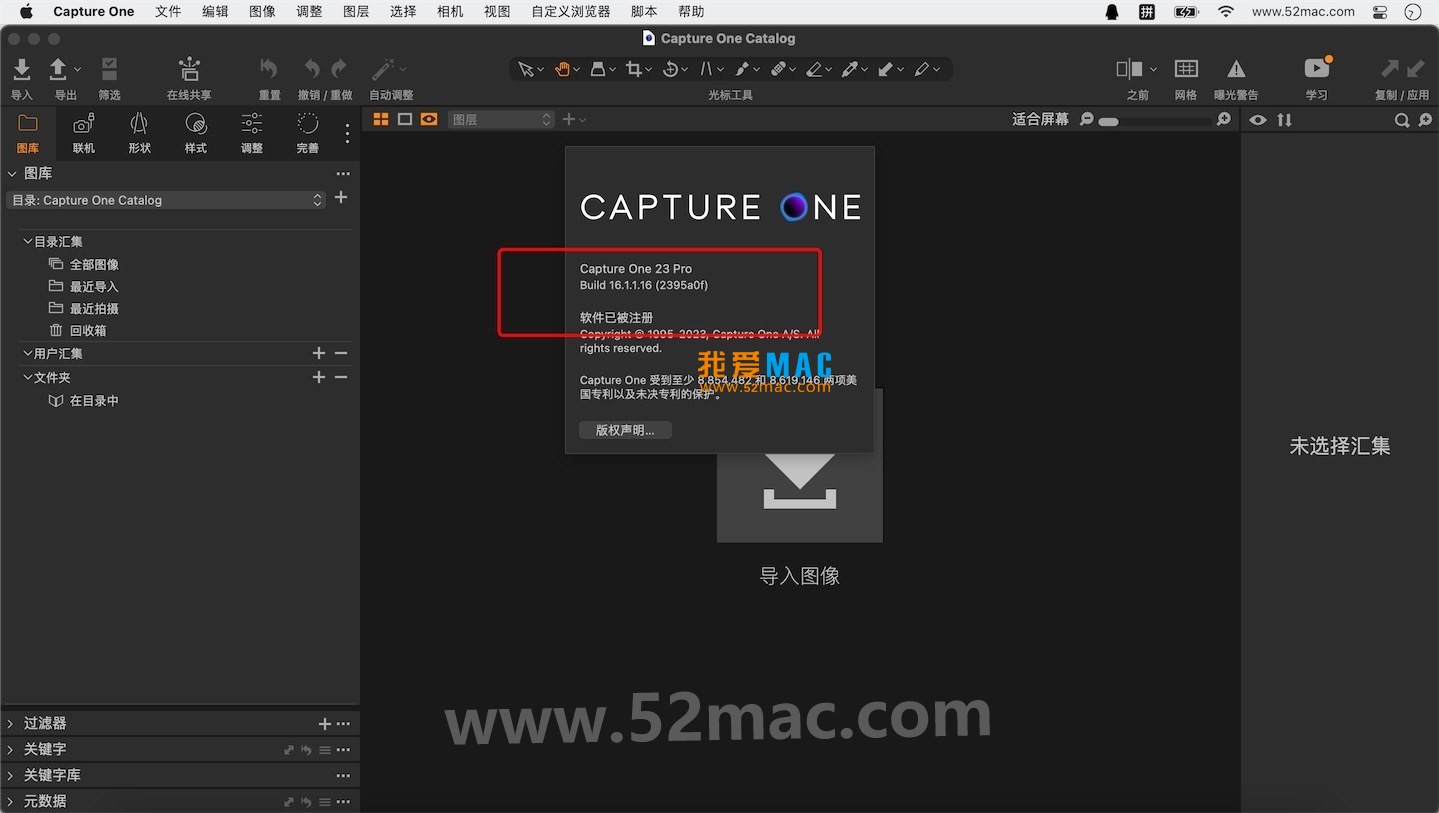Image resolution: width=1439 pixels, height=813 pixels.
Task: Select the Rotate tool in the cursor toolbar
Action: coord(672,68)
